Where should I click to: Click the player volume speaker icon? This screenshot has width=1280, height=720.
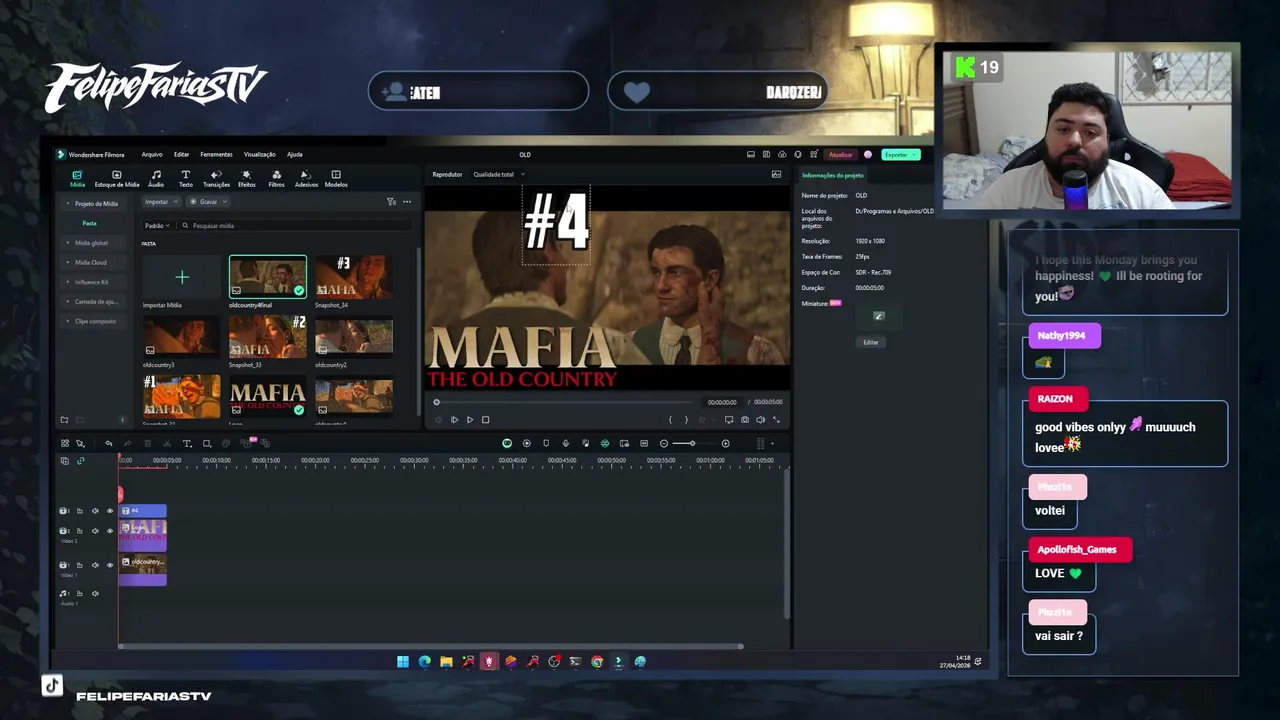coord(760,420)
